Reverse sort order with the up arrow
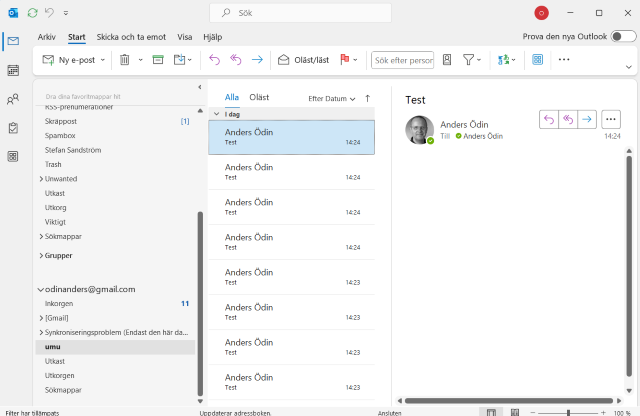Viewport: 640px width, 416px height. click(368, 98)
